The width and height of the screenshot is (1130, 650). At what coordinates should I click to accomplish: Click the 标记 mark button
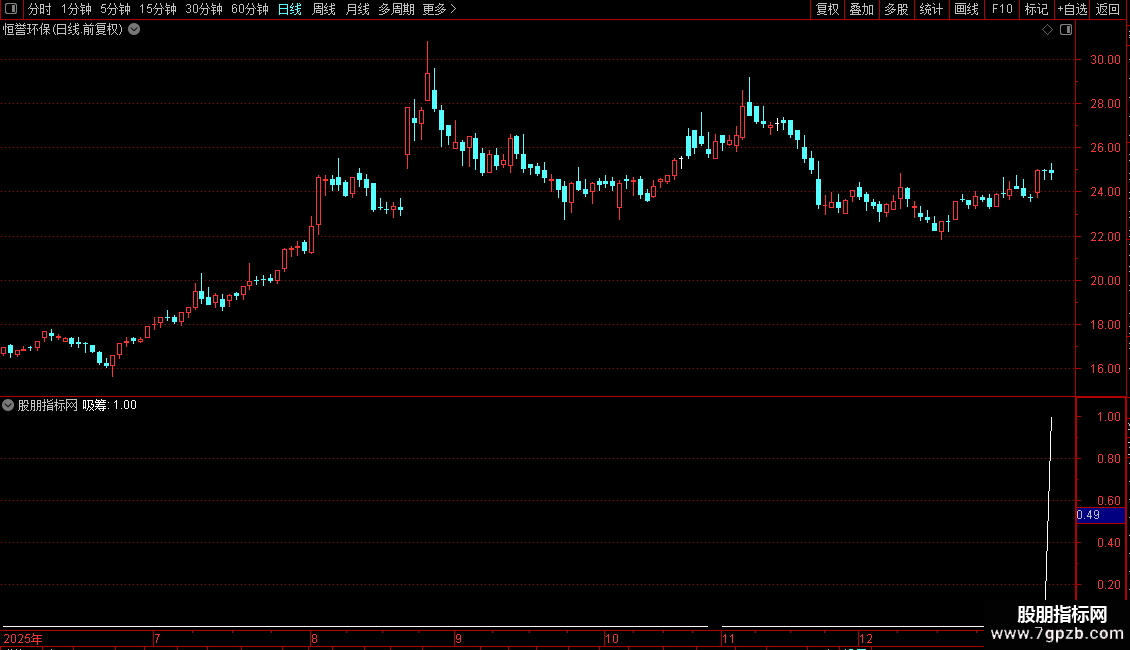tap(1036, 9)
